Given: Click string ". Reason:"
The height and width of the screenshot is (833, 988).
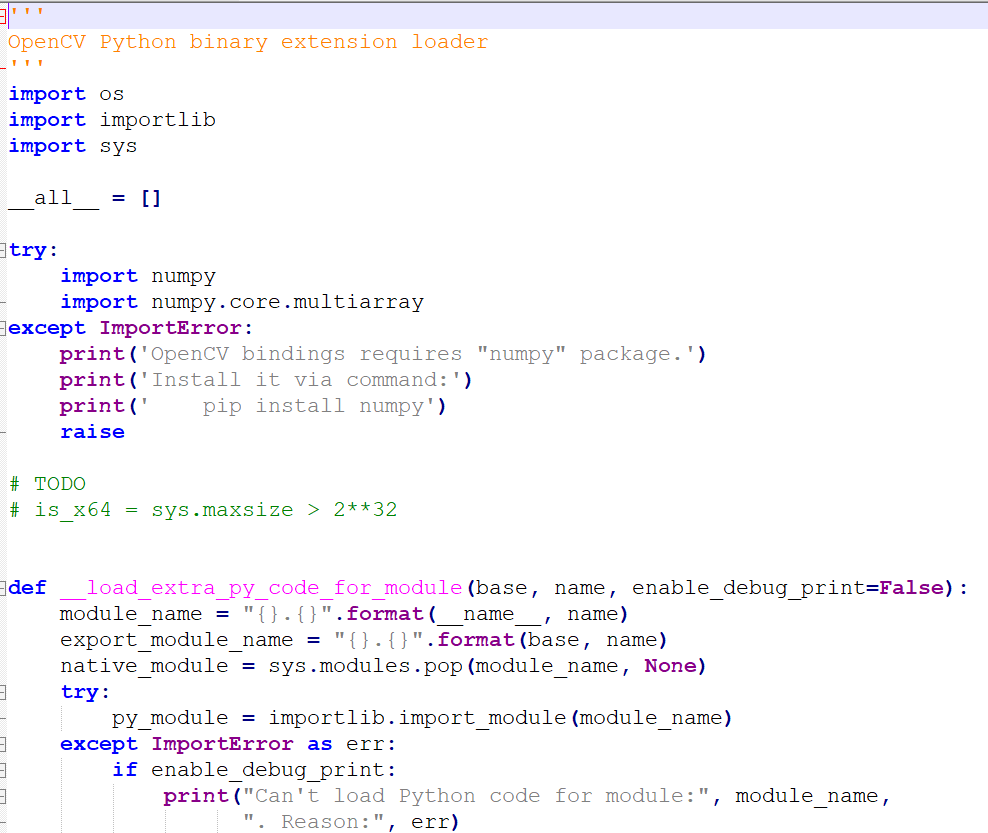Looking at the screenshot, I should pyautogui.click(x=314, y=822).
